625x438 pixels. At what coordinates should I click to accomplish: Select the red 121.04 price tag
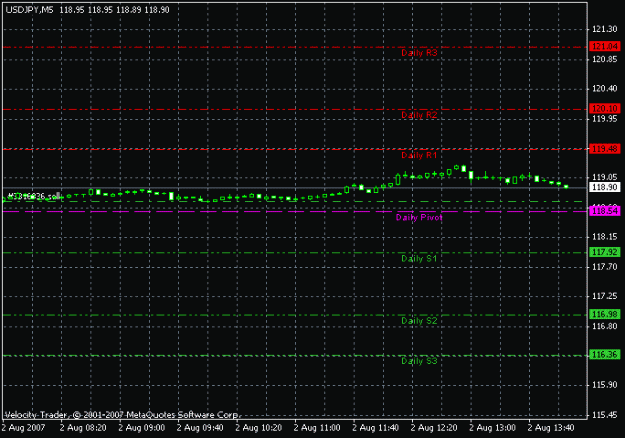tap(605, 47)
